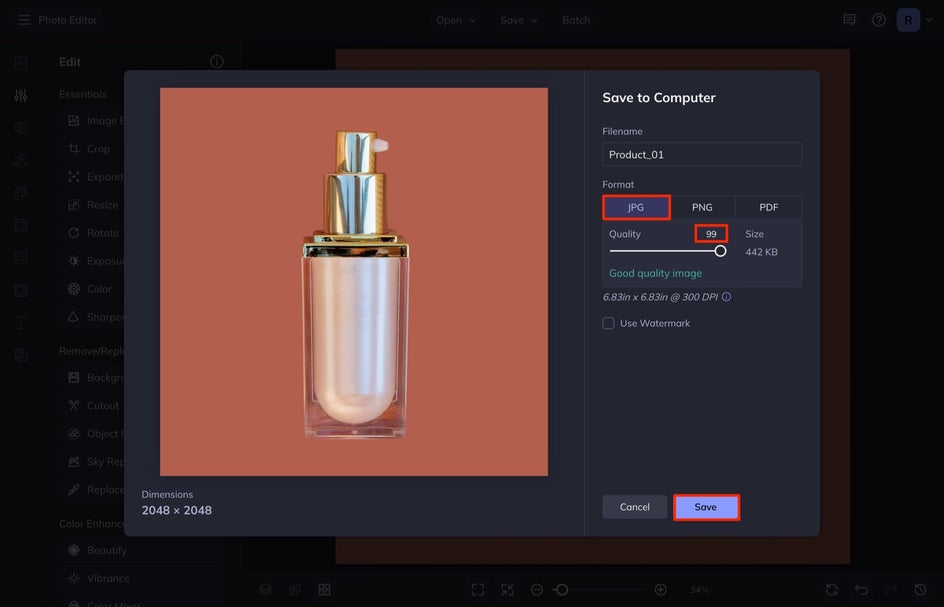Open the Save dropdown in top bar
The image size is (944, 607).
518,20
